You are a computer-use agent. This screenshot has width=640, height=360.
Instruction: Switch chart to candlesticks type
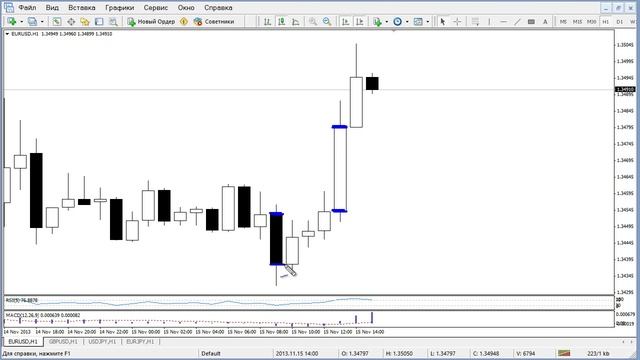[x=282, y=22]
